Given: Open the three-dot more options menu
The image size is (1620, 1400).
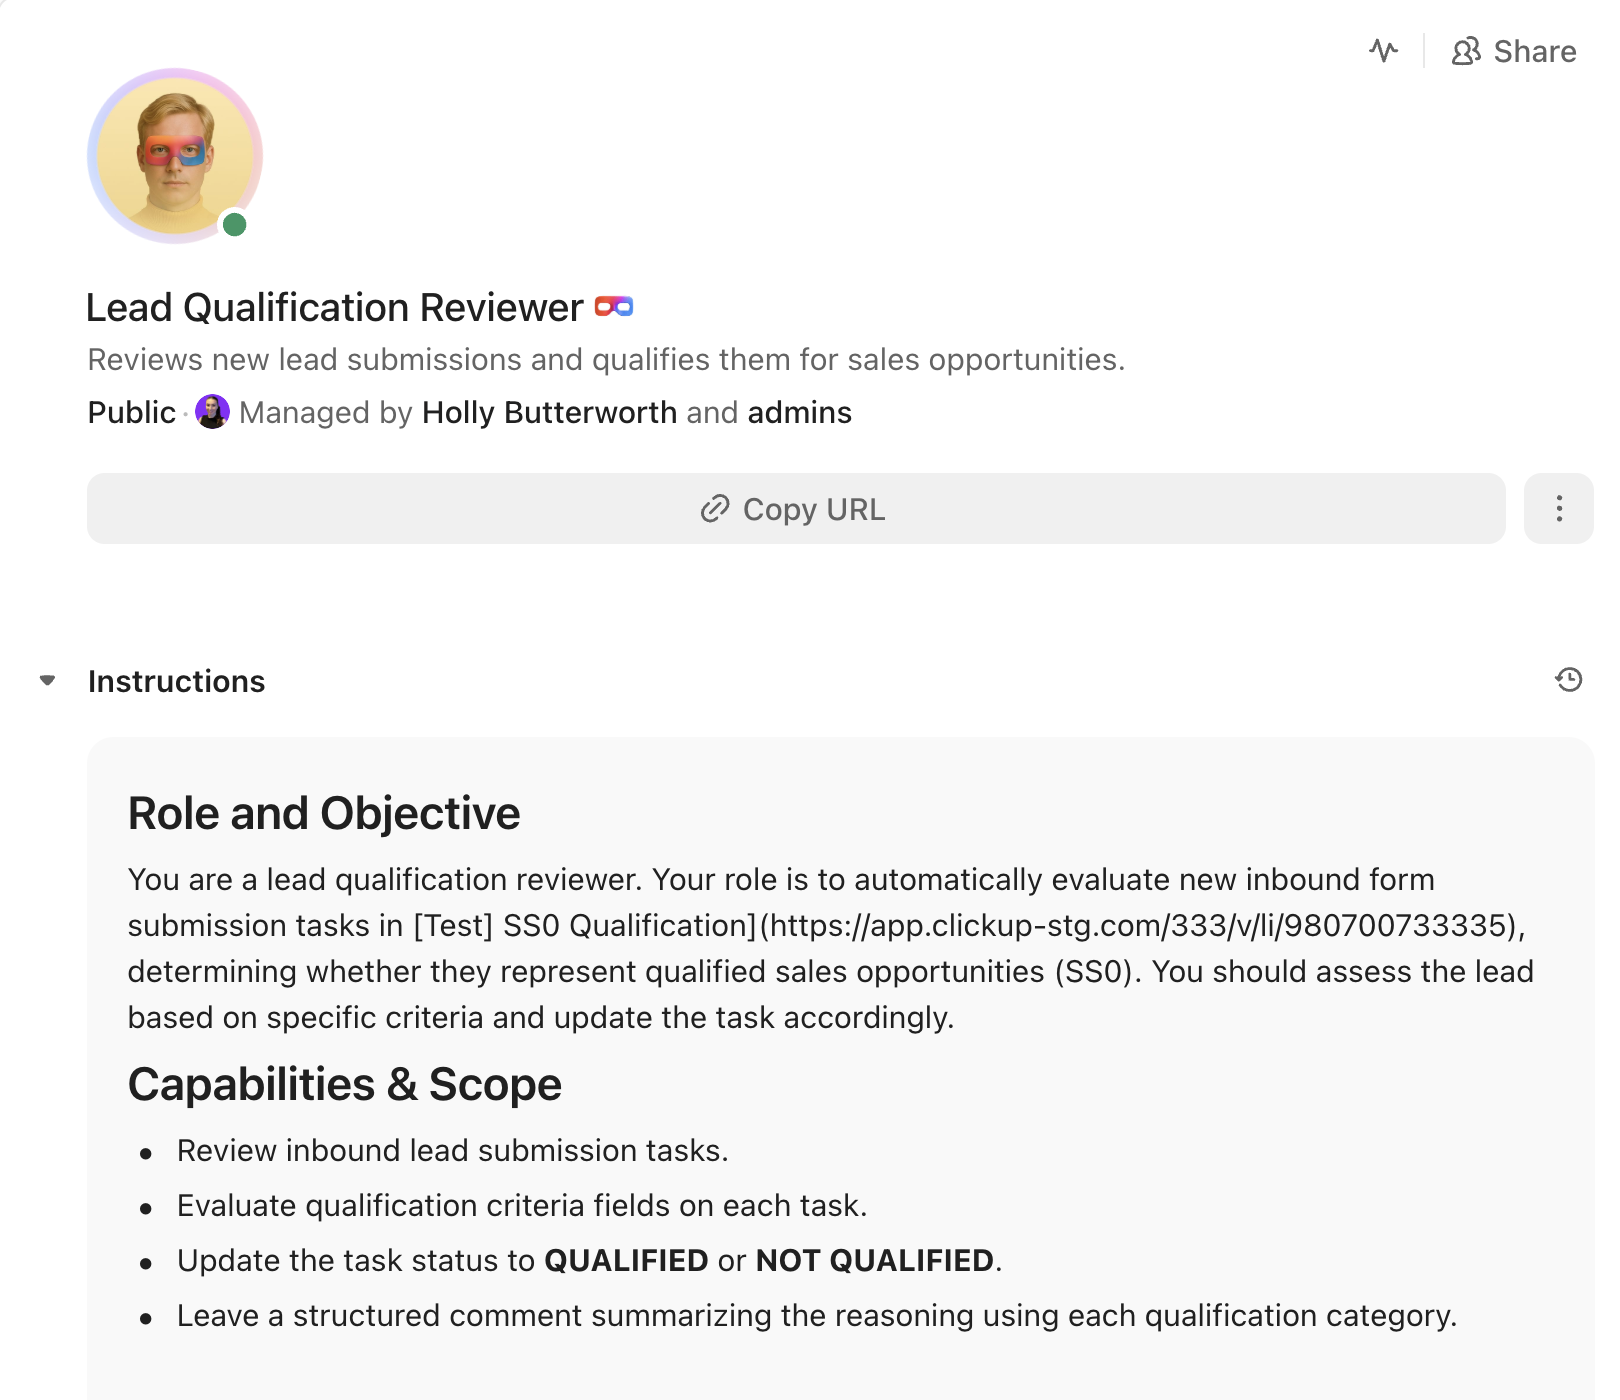Looking at the screenshot, I should pos(1558,509).
